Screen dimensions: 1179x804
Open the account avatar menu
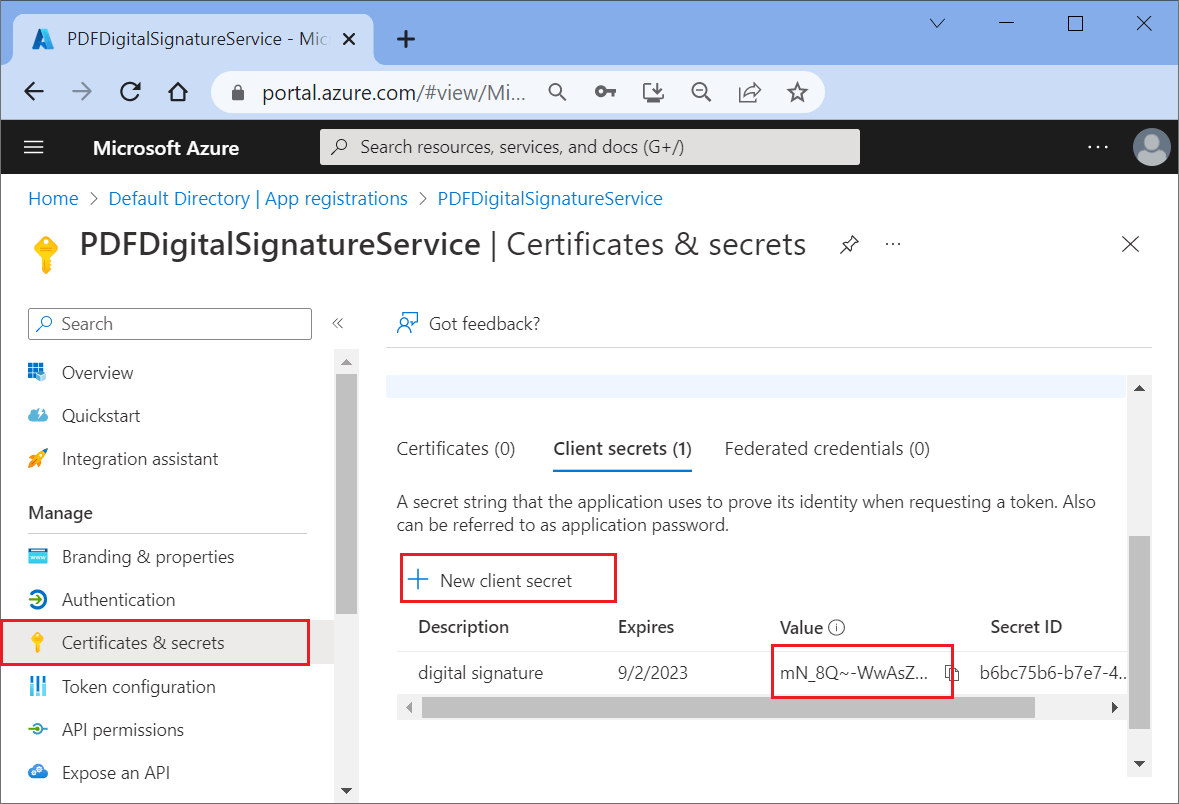coord(1151,146)
